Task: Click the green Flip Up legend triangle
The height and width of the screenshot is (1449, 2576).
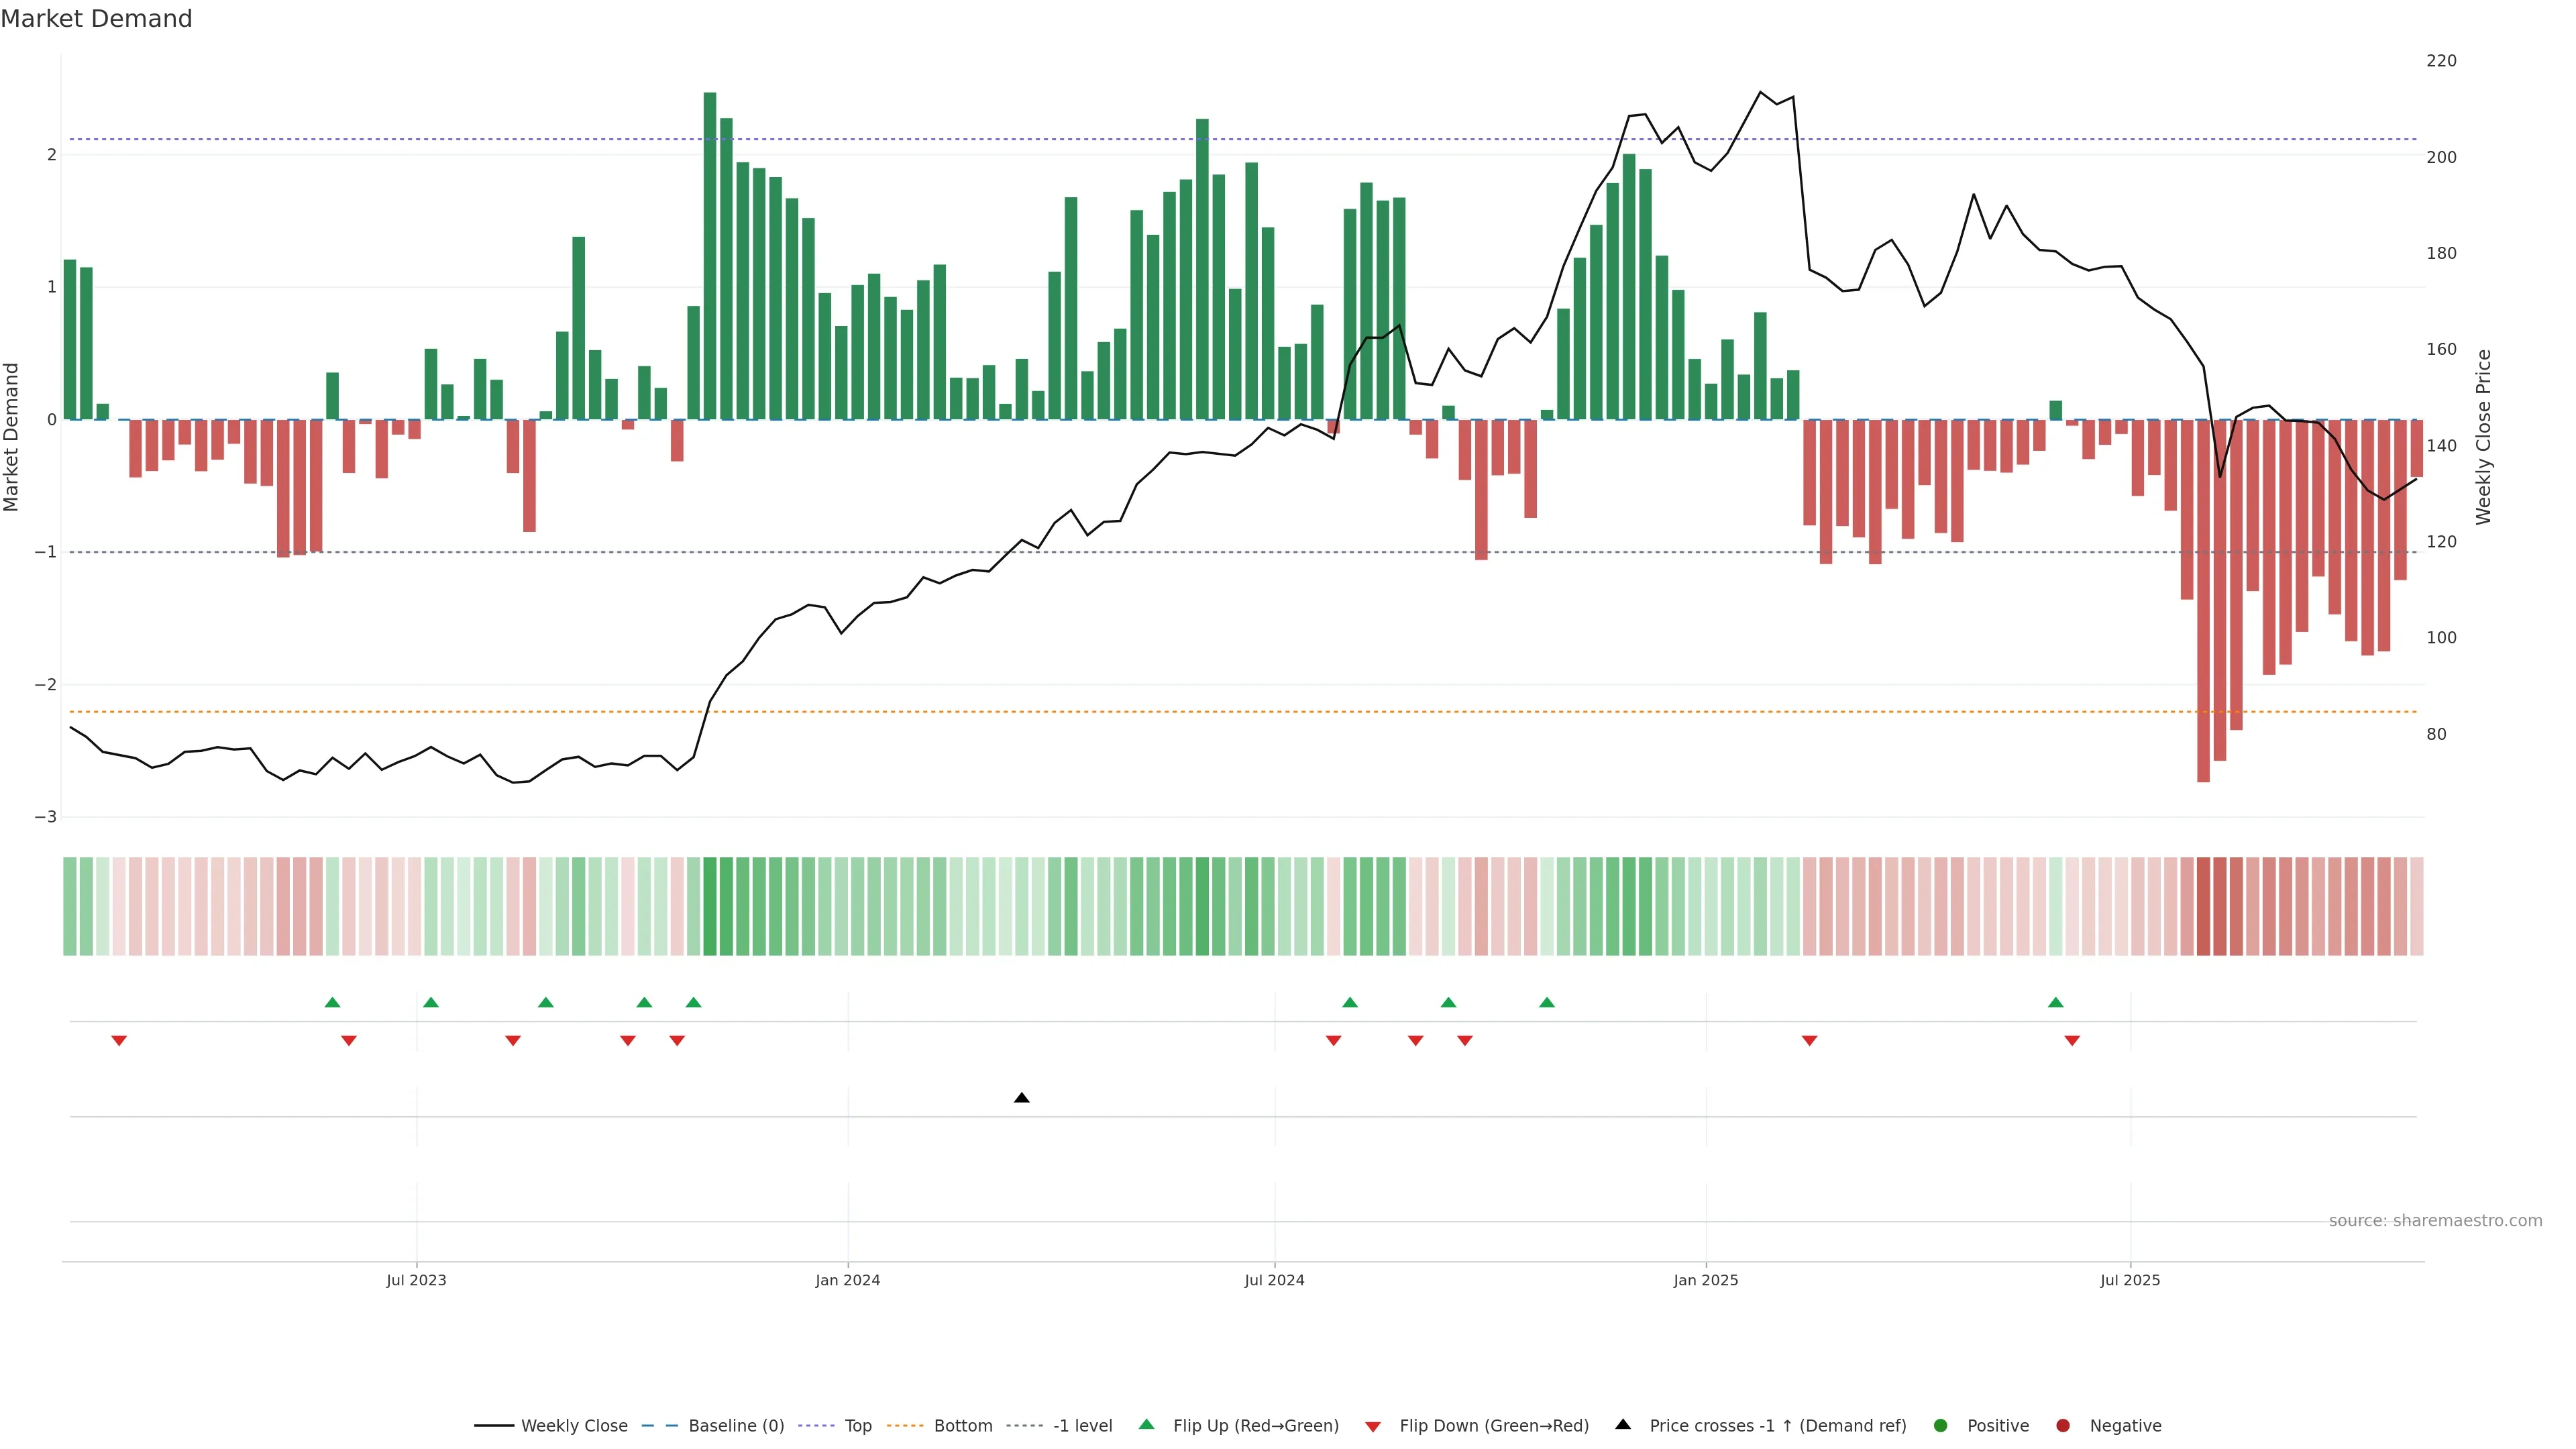Action: click(x=1147, y=1424)
